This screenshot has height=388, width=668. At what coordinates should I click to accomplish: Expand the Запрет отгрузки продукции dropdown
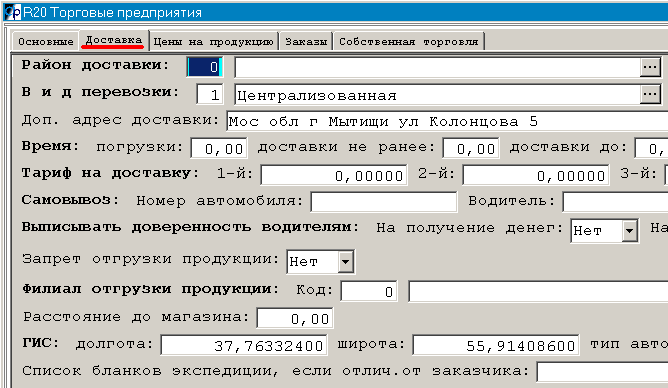click(x=346, y=262)
